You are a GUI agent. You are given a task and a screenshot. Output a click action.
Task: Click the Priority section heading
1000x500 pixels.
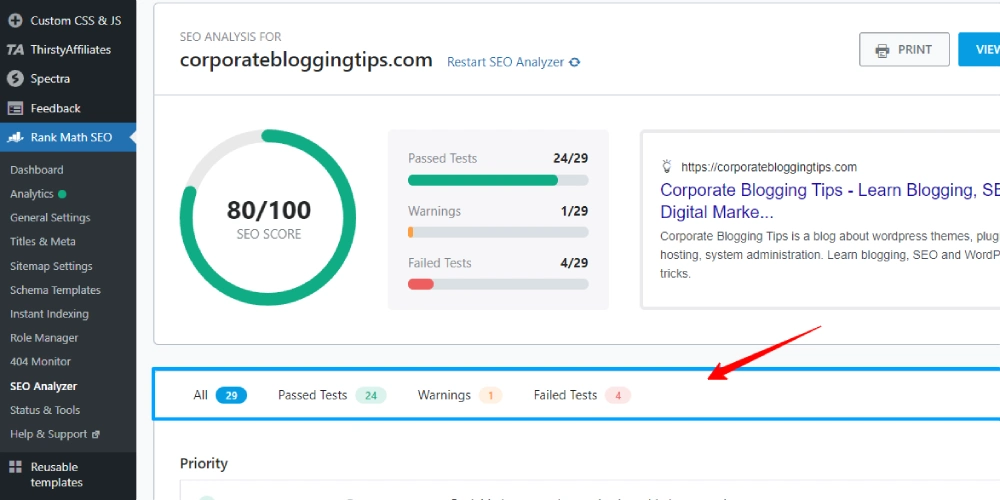pyautogui.click(x=203, y=464)
